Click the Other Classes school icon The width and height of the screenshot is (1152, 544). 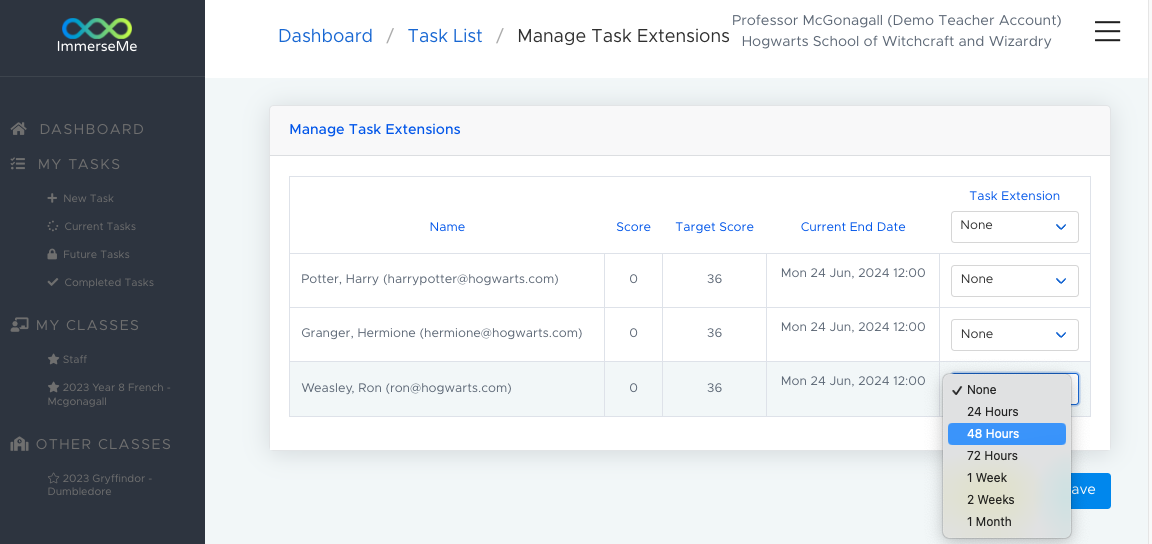point(20,443)
